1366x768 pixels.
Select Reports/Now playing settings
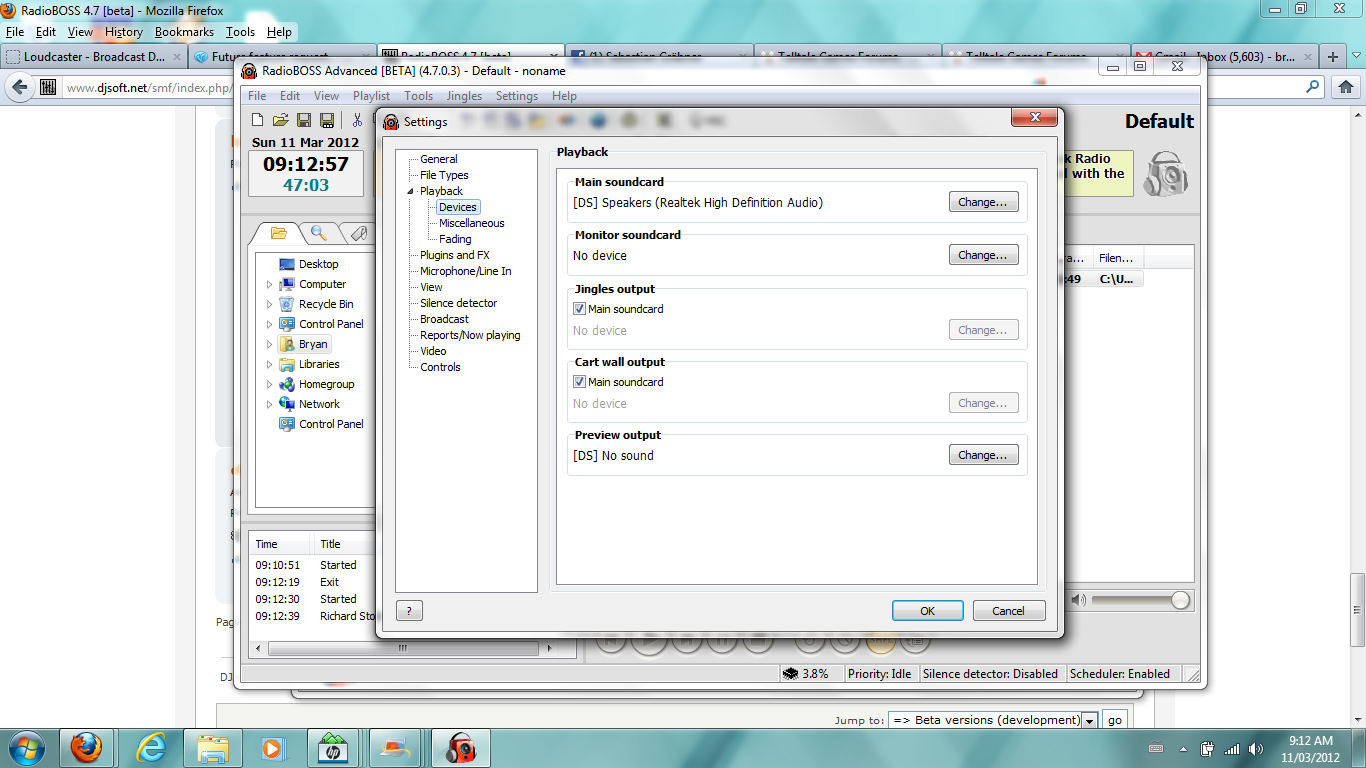[x=470, y=335]
